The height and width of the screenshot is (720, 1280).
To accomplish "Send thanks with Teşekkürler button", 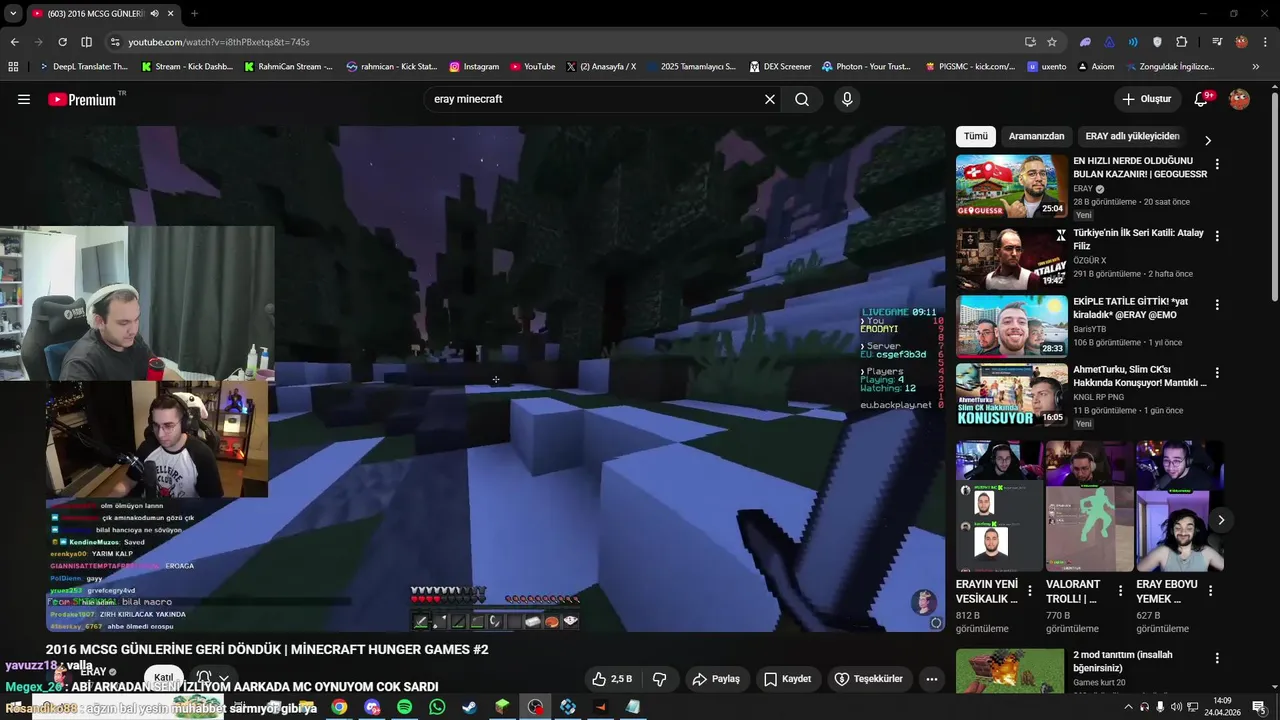I will [869, 679].
